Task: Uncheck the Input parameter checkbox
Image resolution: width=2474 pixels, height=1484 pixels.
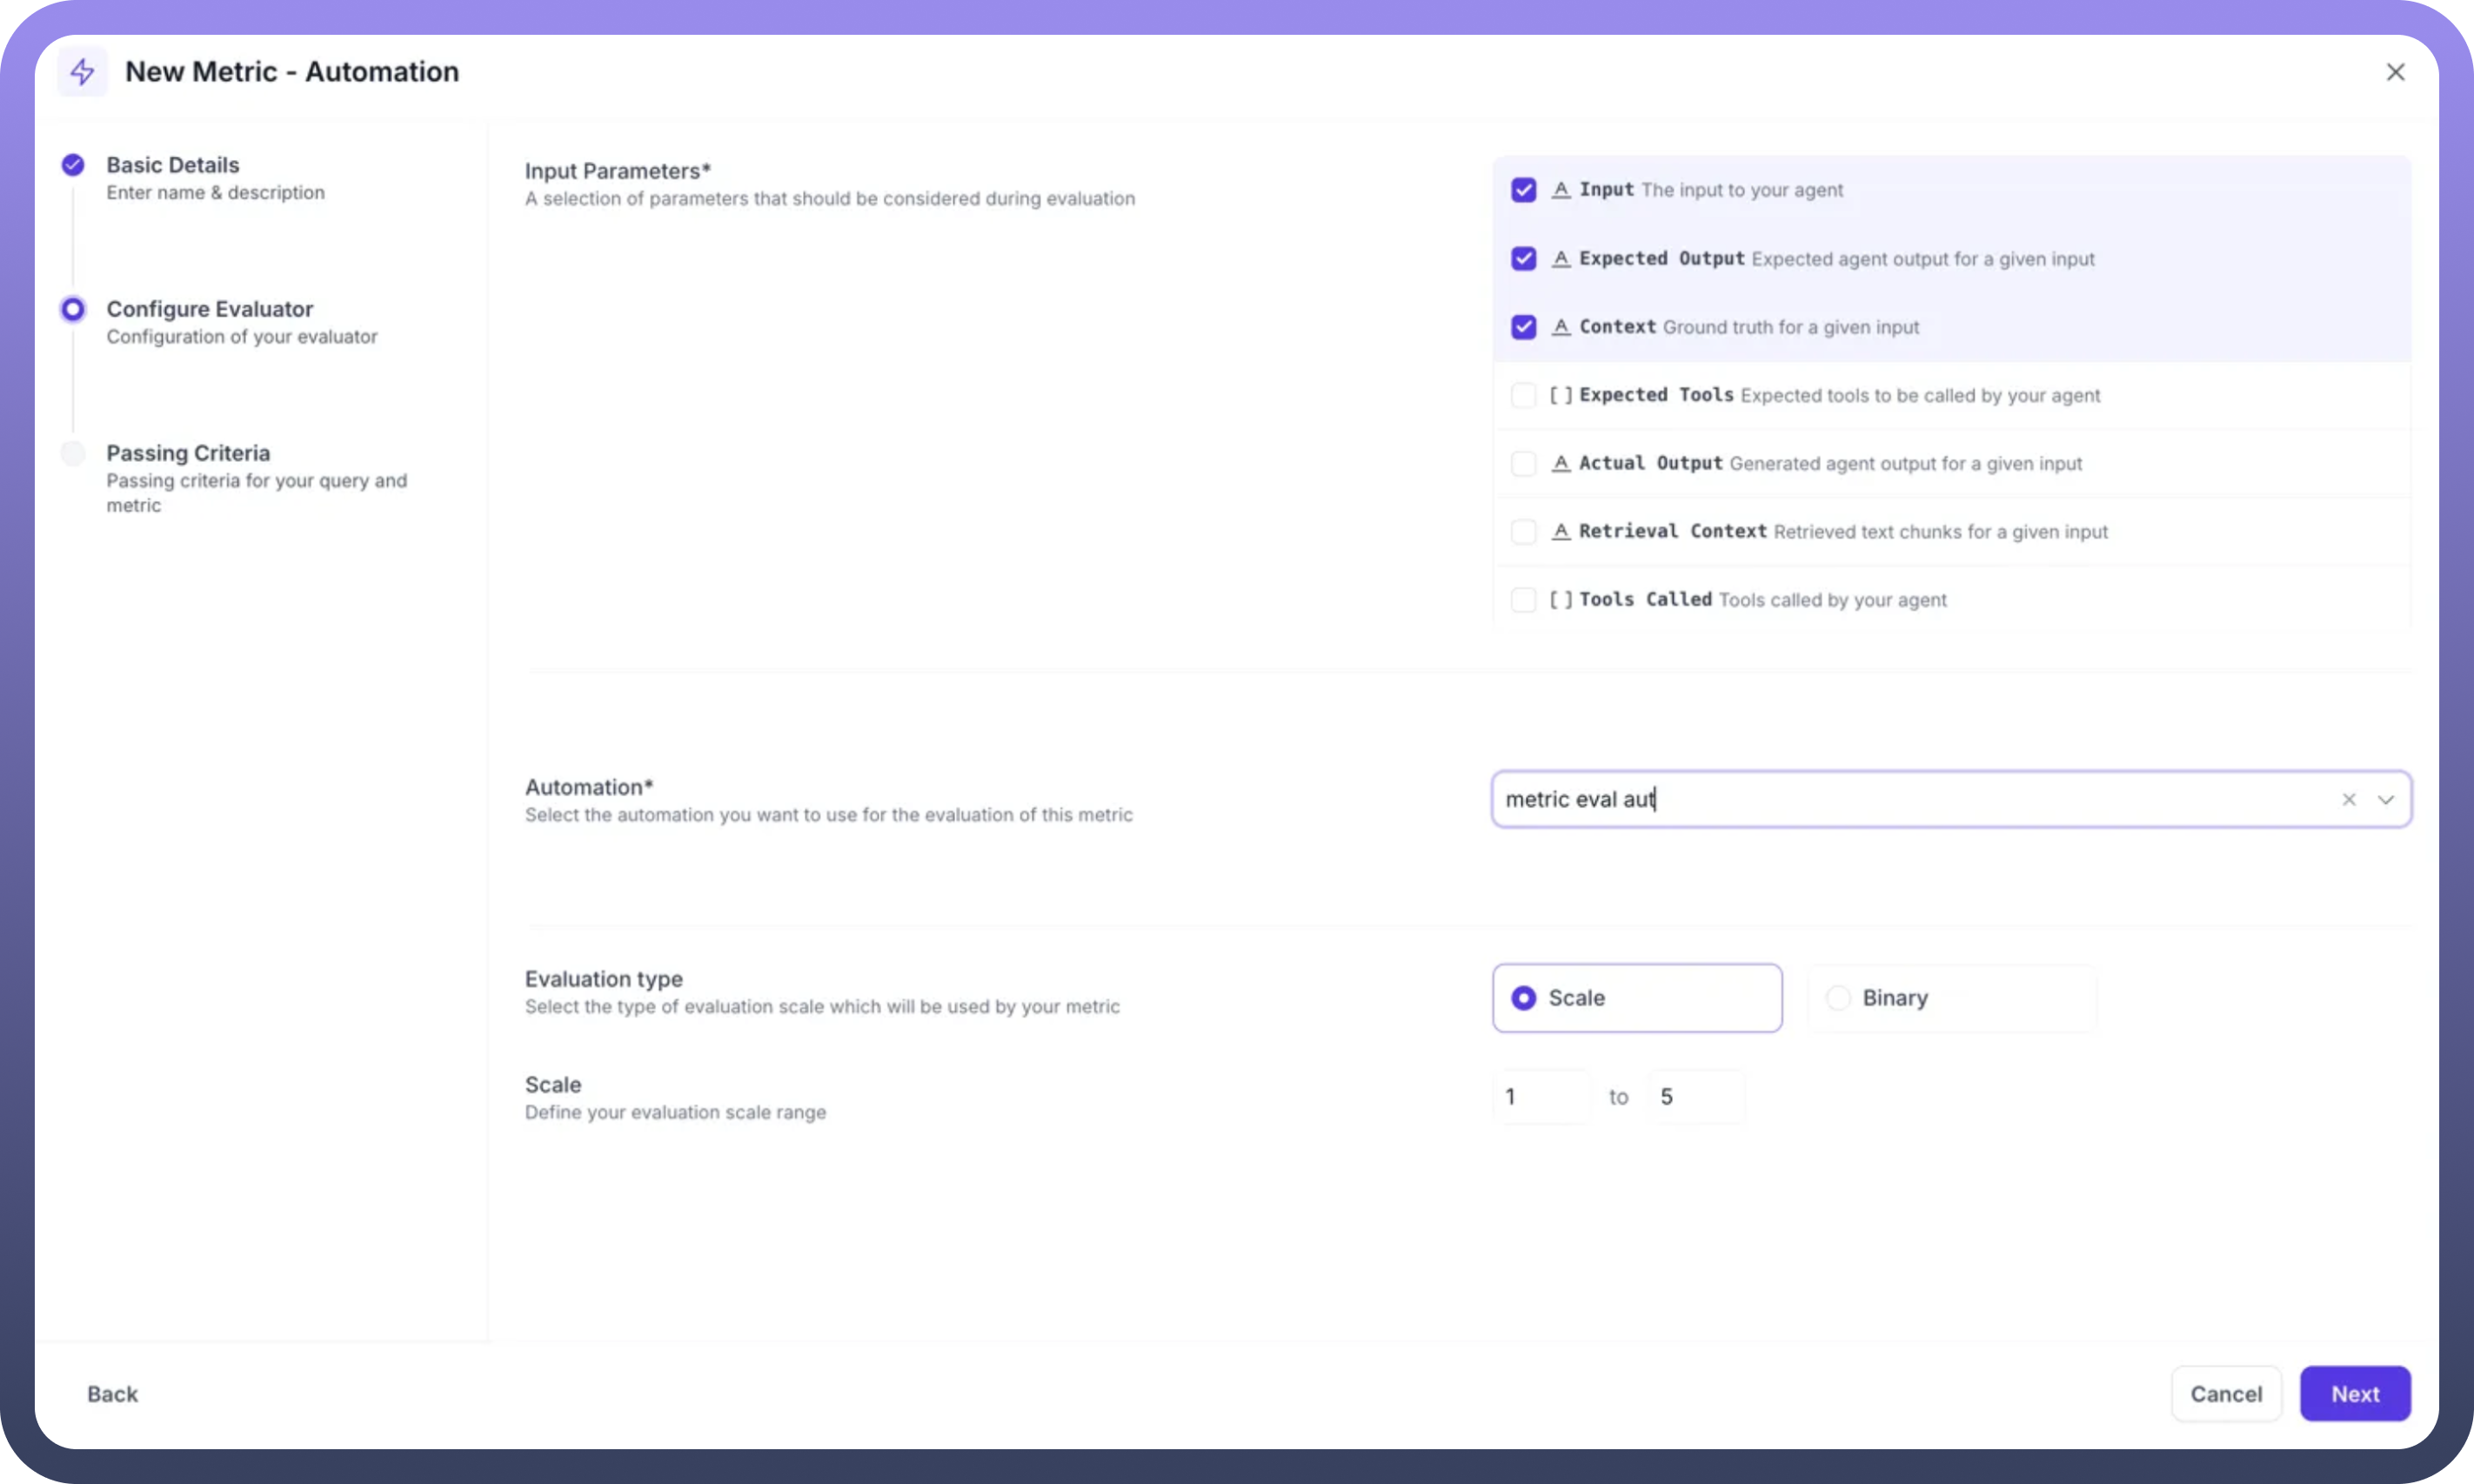Action: click(1523, 190)
